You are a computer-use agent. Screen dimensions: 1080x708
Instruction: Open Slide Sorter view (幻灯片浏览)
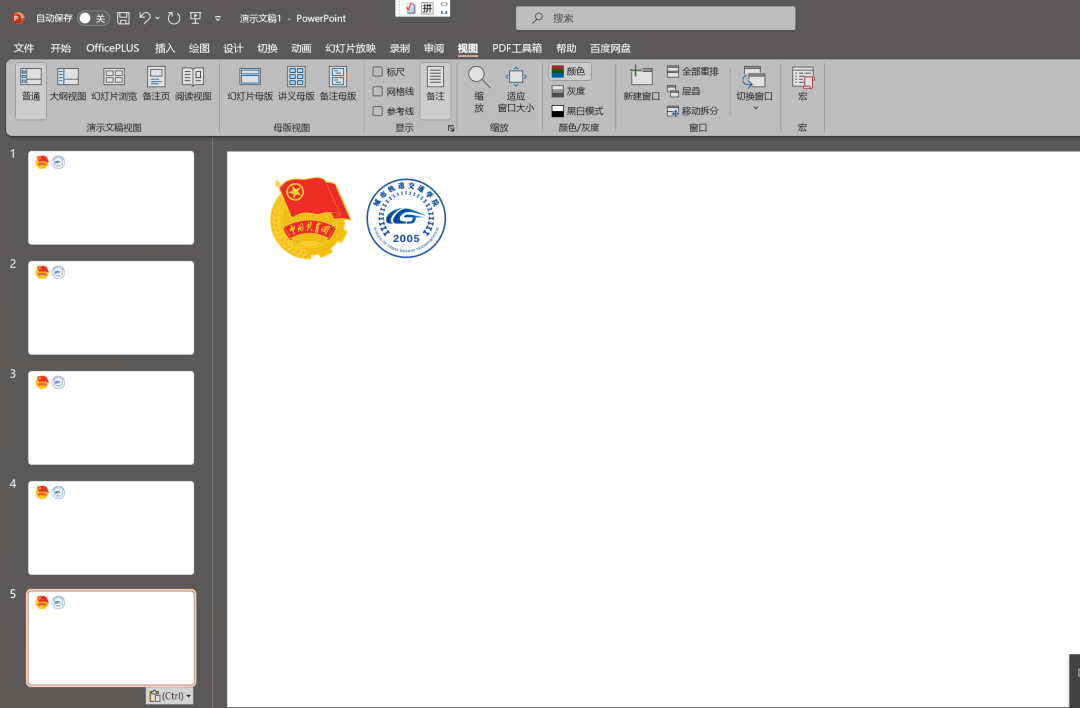tap(114, 84)
